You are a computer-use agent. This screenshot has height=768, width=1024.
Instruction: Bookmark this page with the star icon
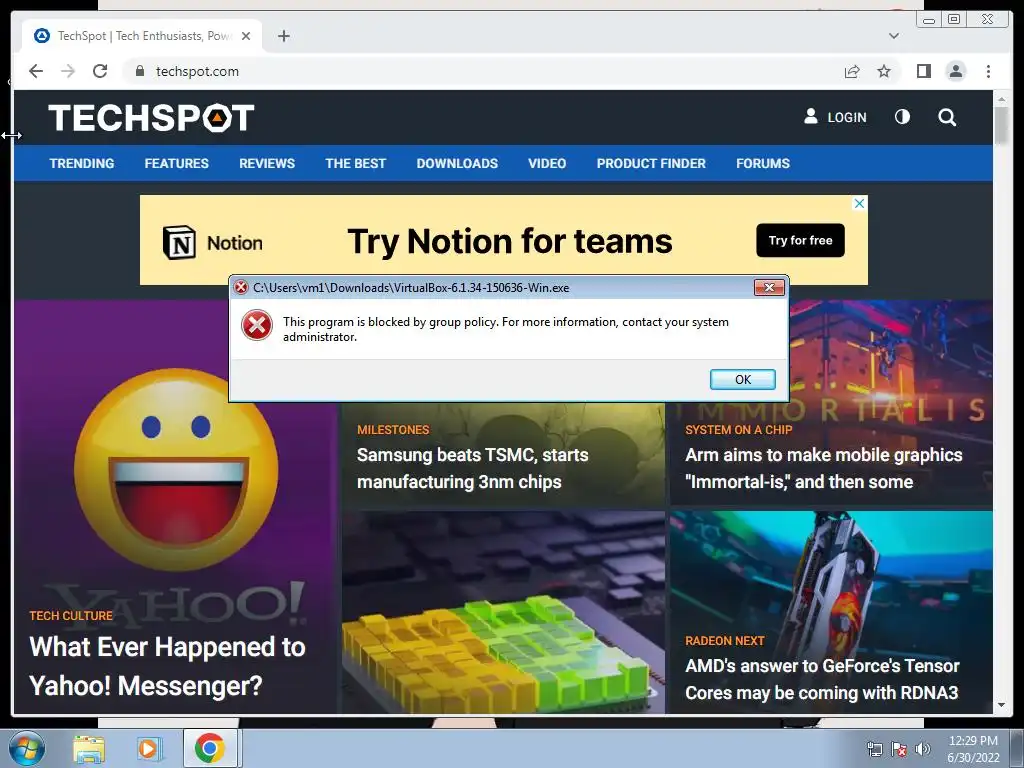(884, 71)
